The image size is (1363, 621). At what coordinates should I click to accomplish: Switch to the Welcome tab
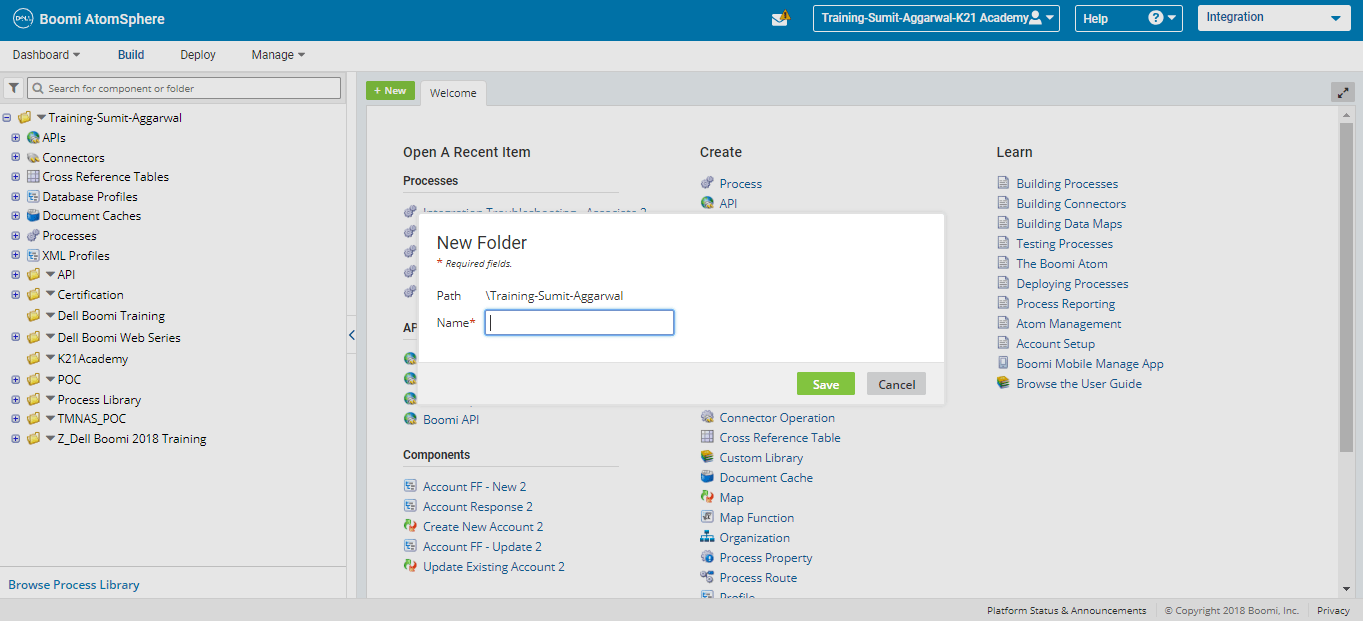click(452, 92)
